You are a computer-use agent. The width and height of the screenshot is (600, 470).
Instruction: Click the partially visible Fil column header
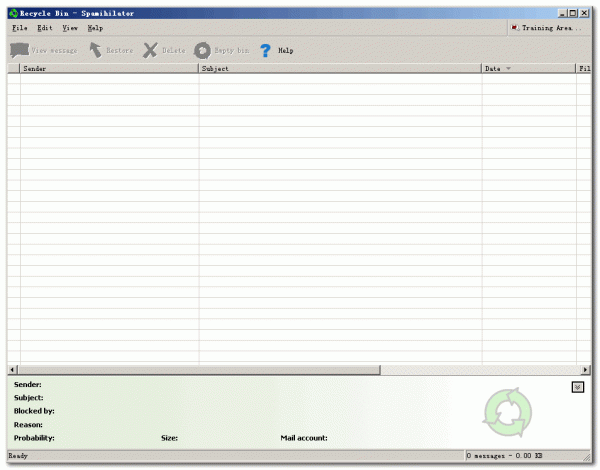click(x=584, y=69)
